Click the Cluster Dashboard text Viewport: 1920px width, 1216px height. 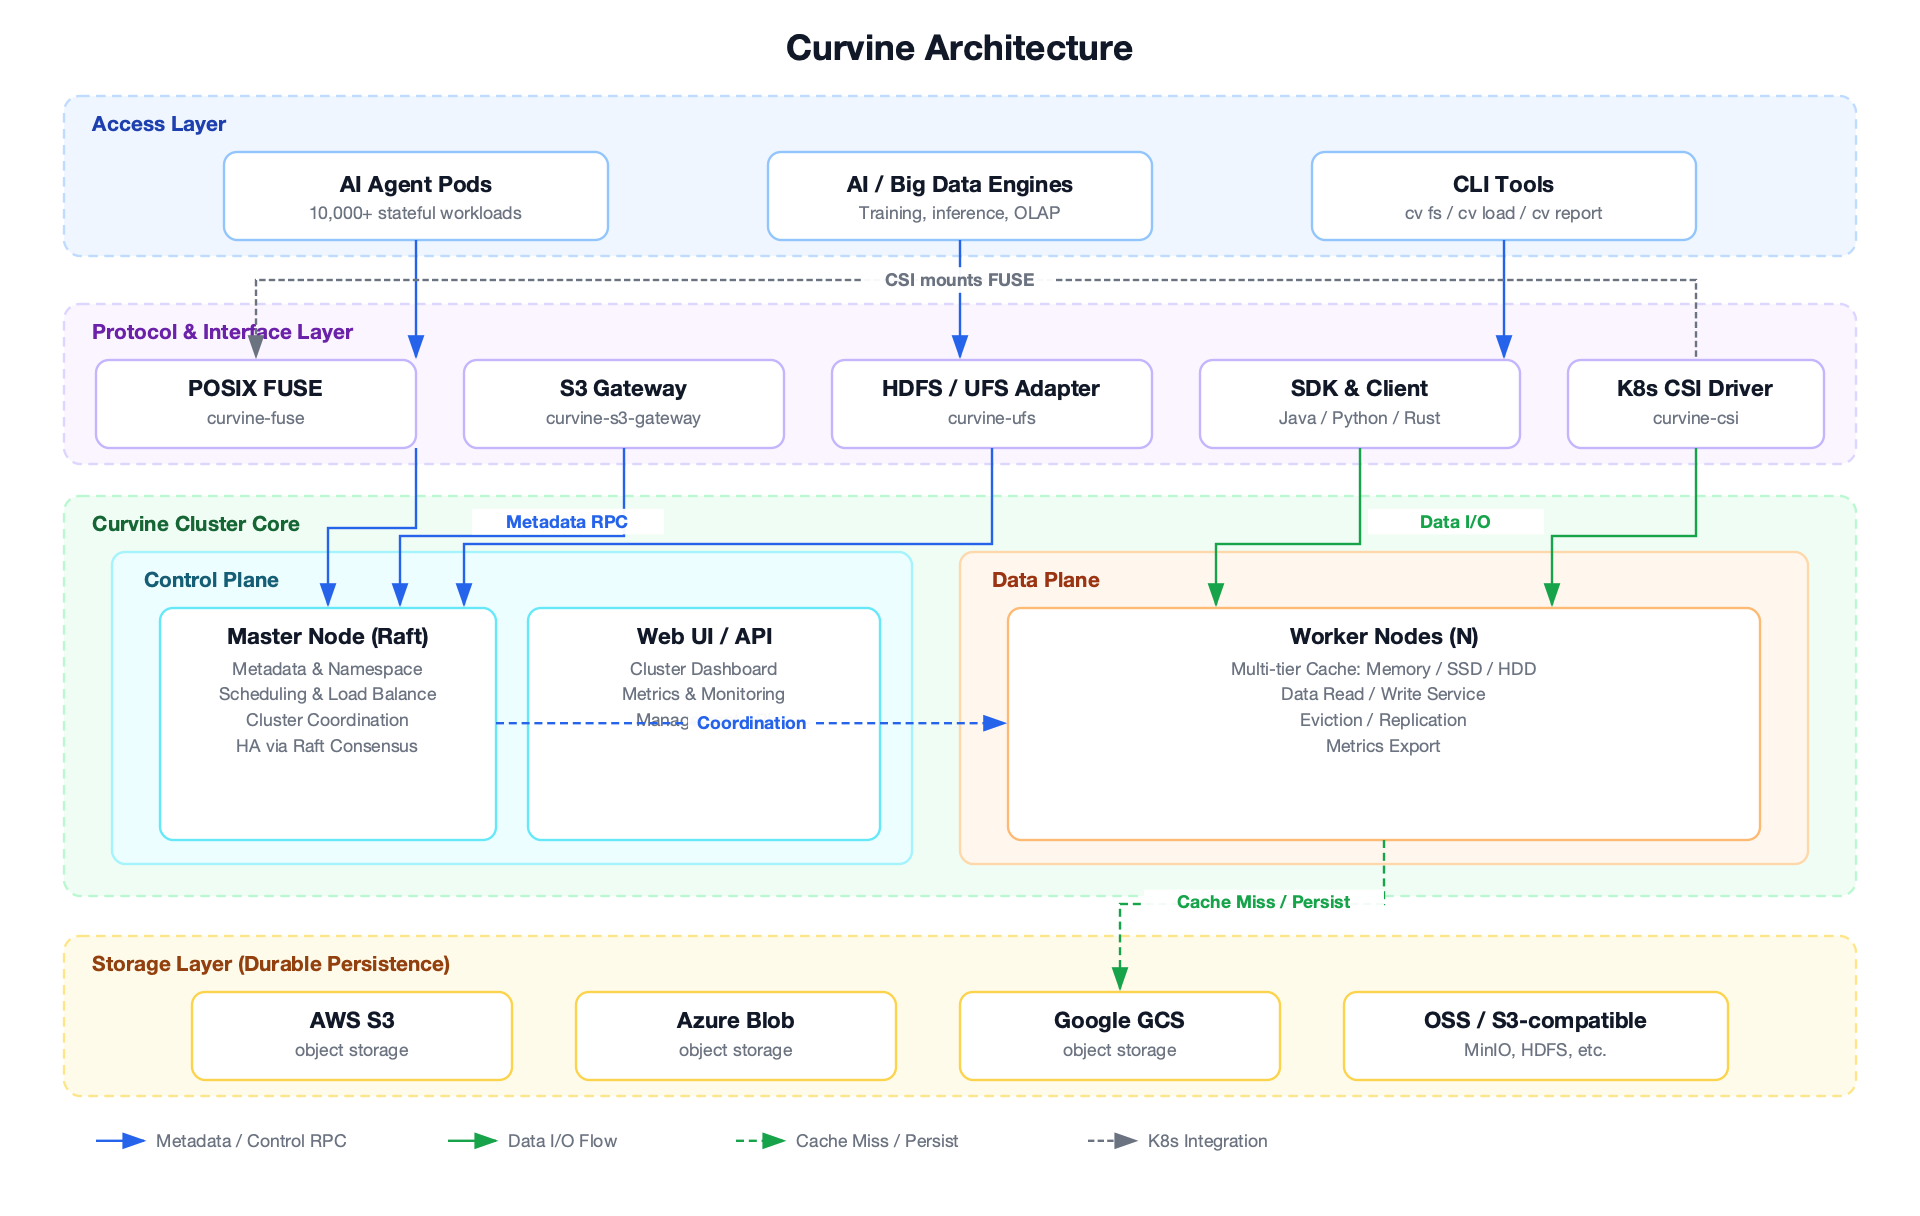[x=703, y=669]
